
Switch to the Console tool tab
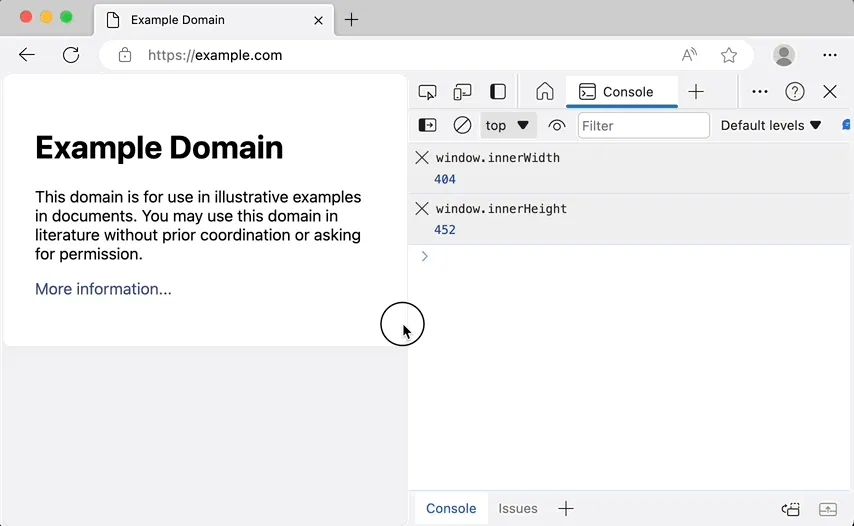[621, 92]
